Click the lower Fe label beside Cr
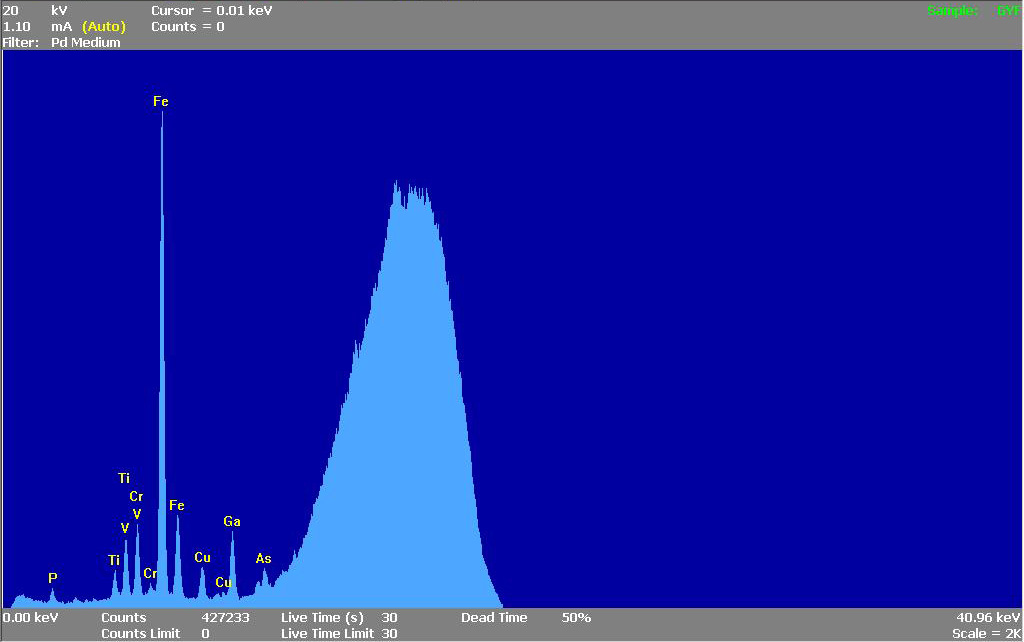This screenshot has width=1024, height=642. click(177, 505)
